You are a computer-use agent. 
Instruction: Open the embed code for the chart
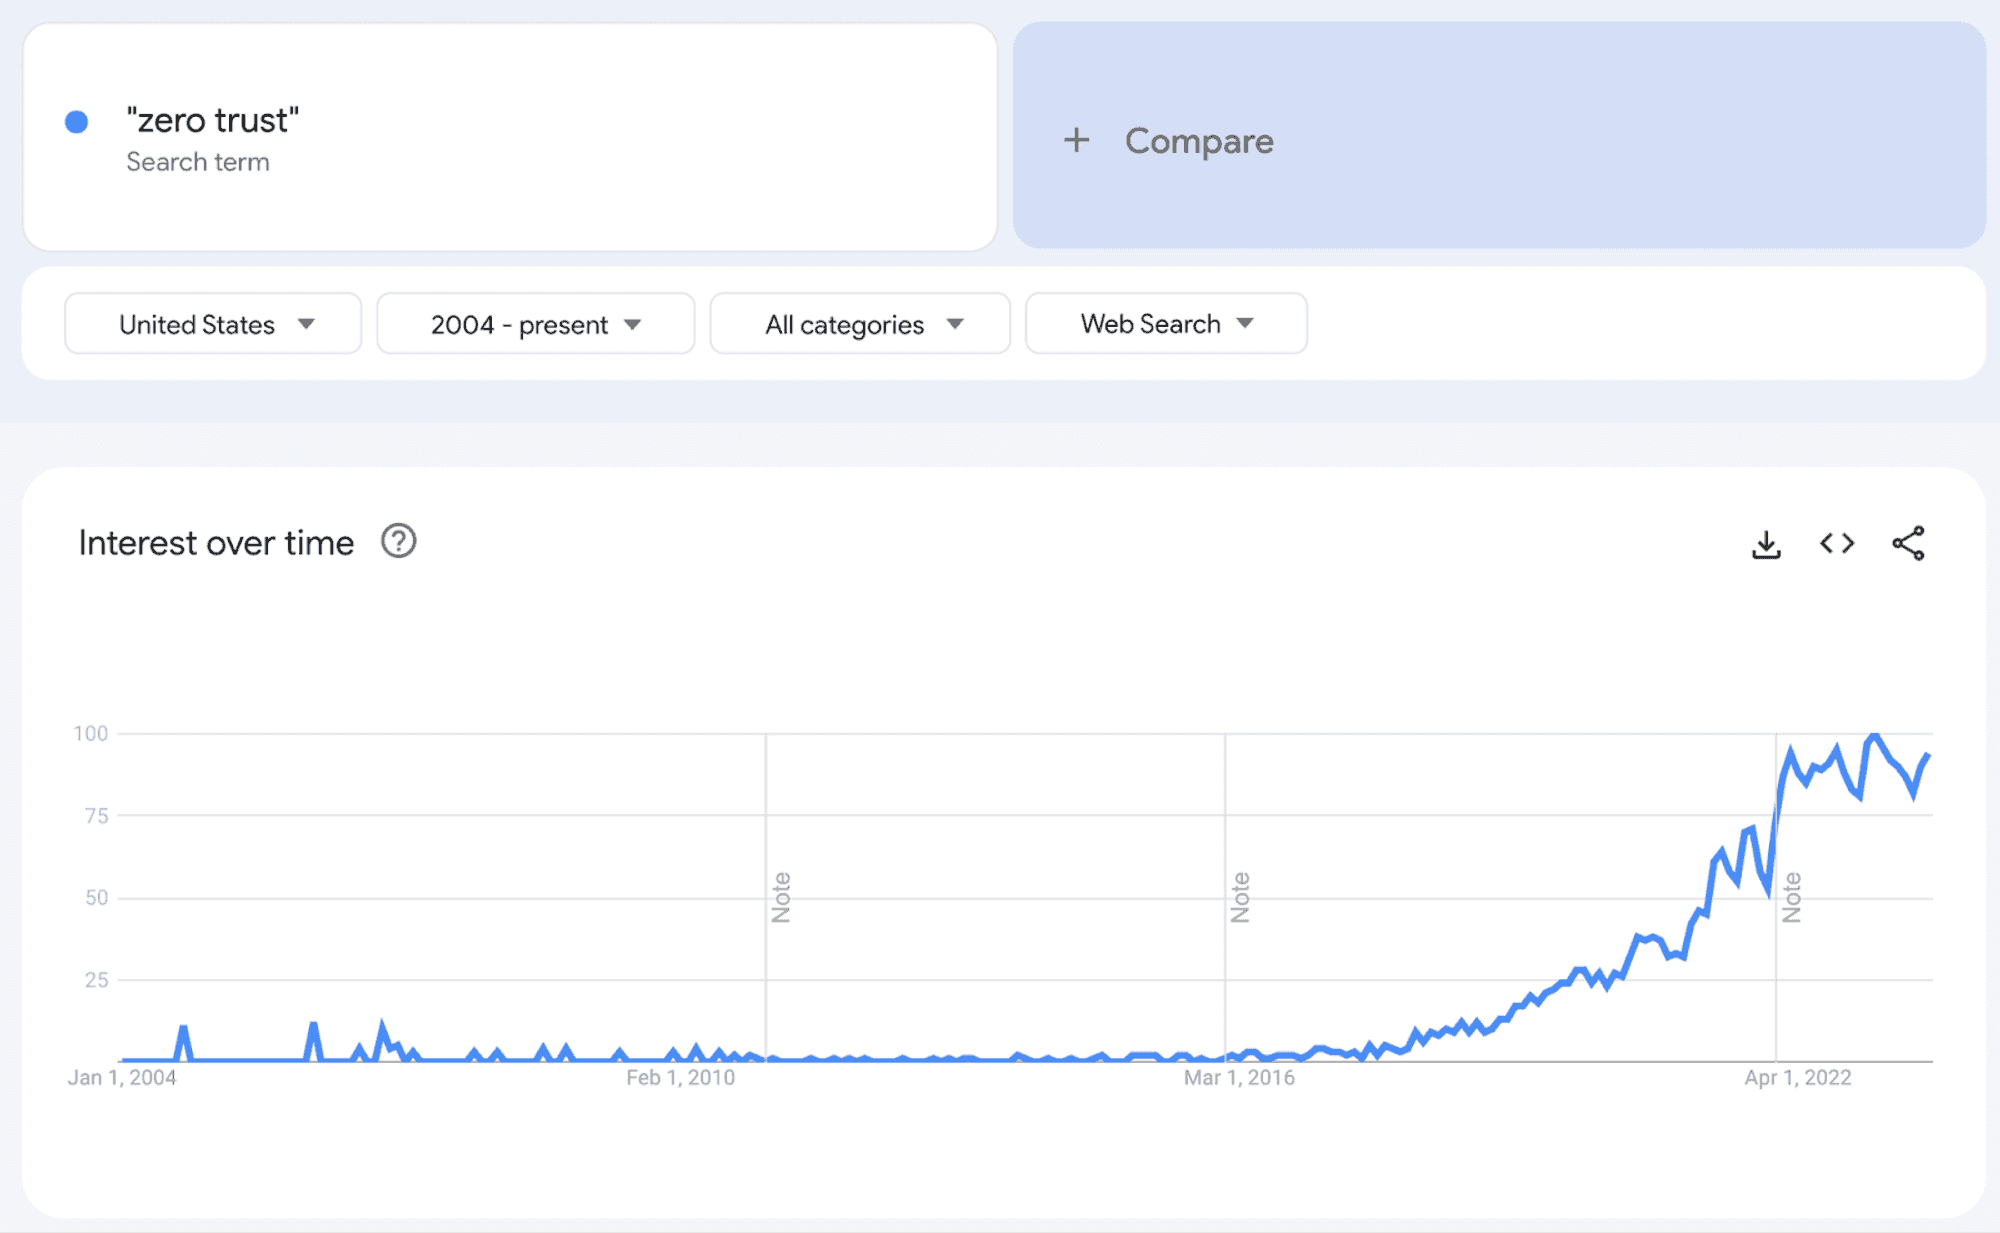[x=1837, y=543]
